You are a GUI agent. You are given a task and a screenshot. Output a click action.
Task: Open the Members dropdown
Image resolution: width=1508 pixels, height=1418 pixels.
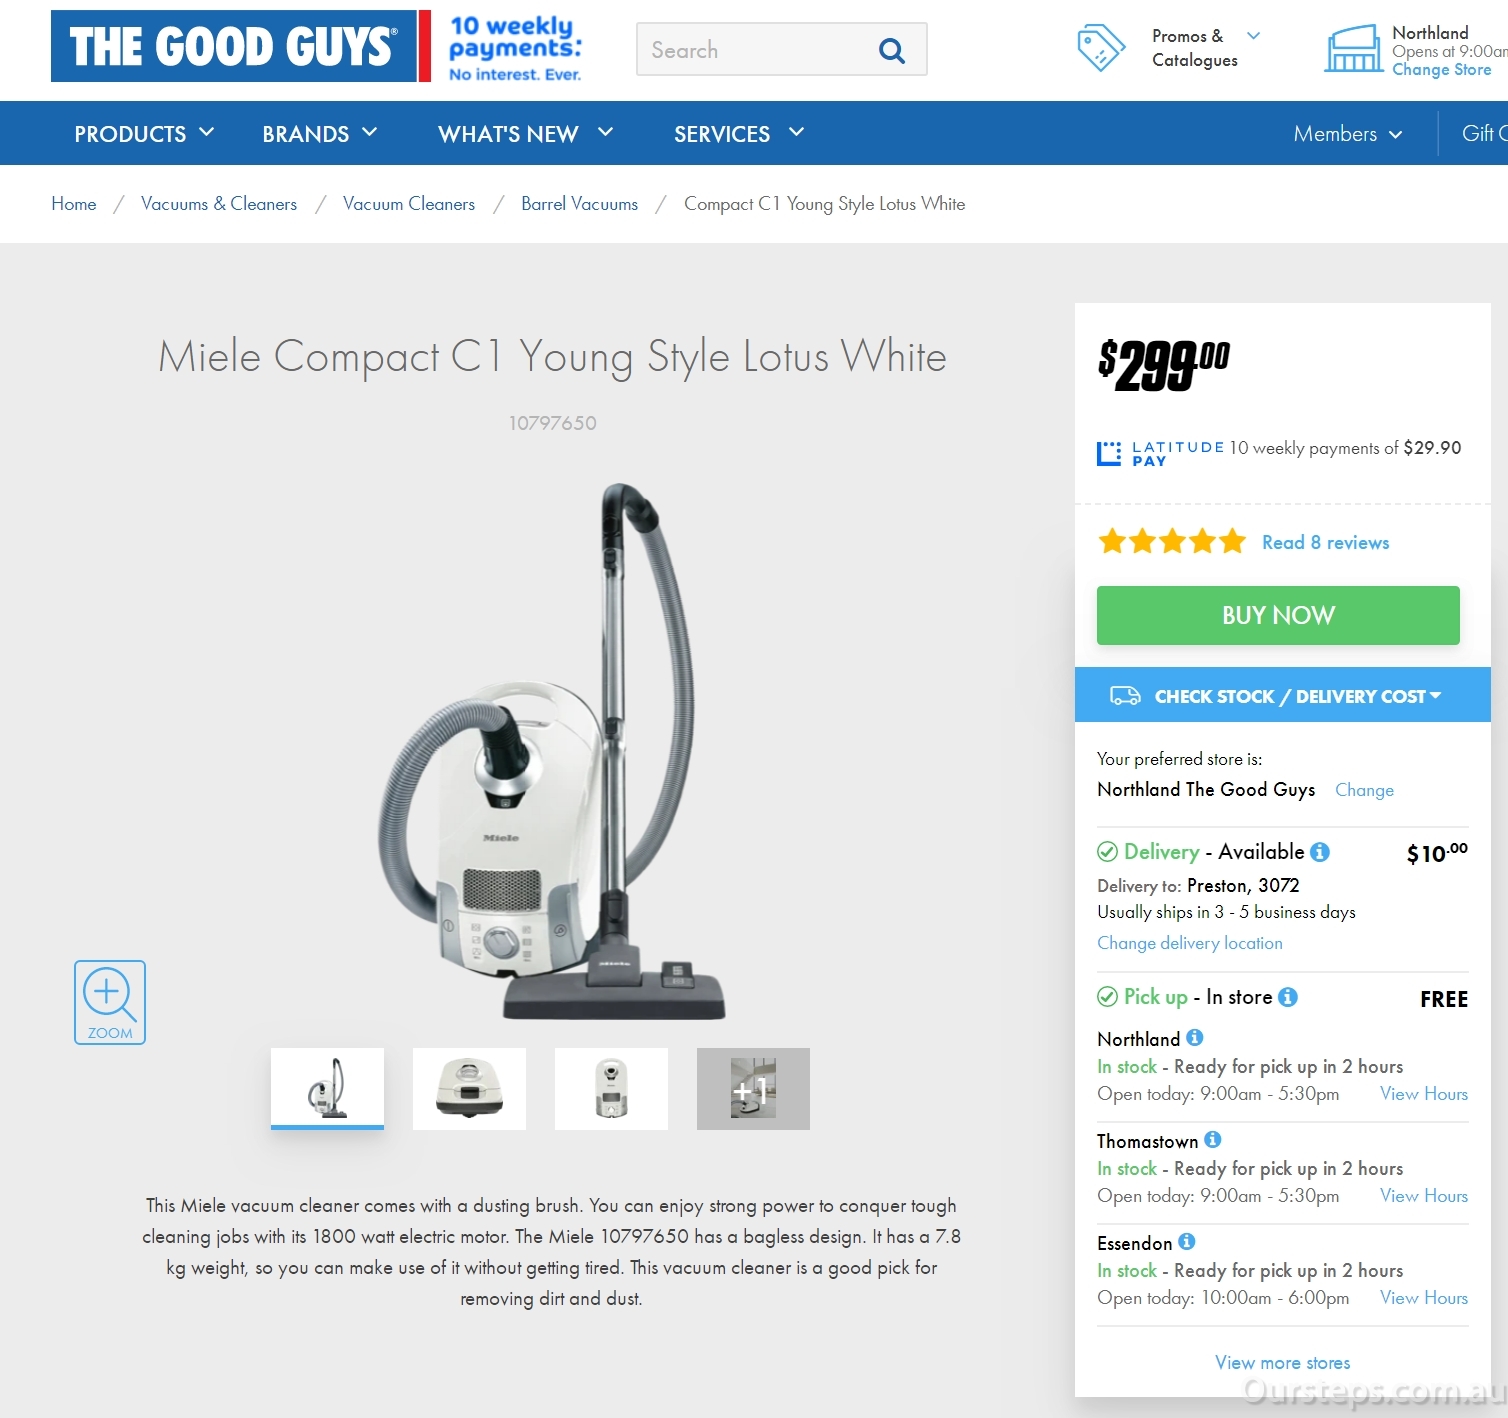click(1348, 134)
